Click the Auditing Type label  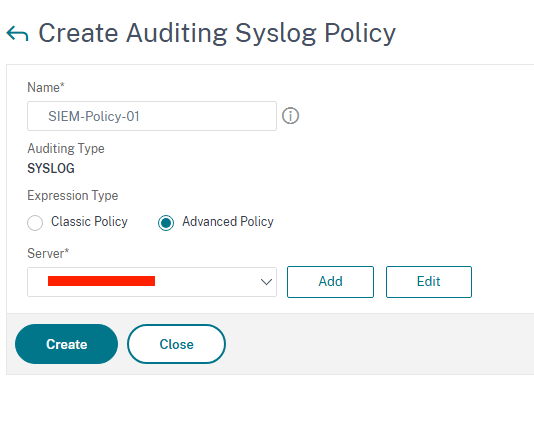point(66,148)
